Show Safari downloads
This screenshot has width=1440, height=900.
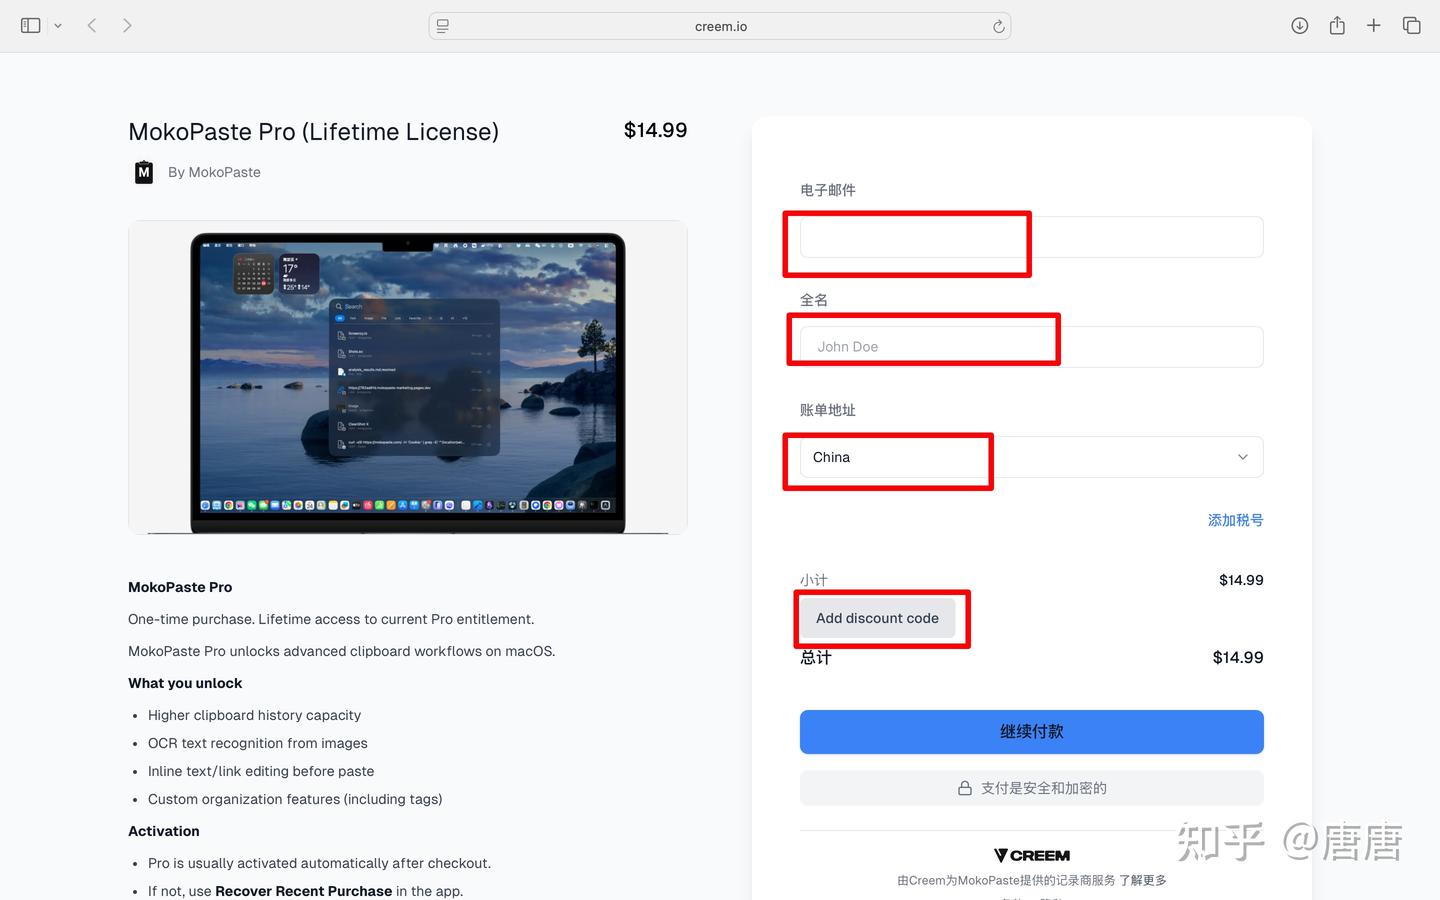point(1300,26)
